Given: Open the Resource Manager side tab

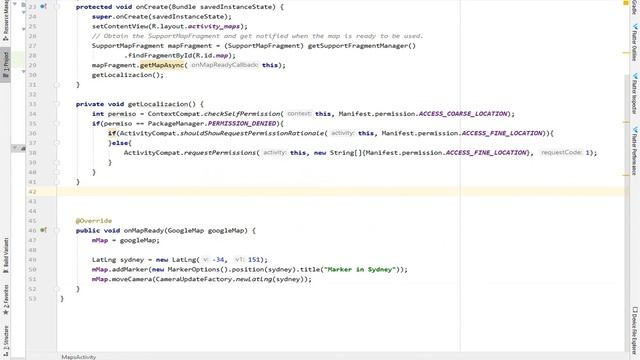Looking at the screenshot, I should pos(5,20).
